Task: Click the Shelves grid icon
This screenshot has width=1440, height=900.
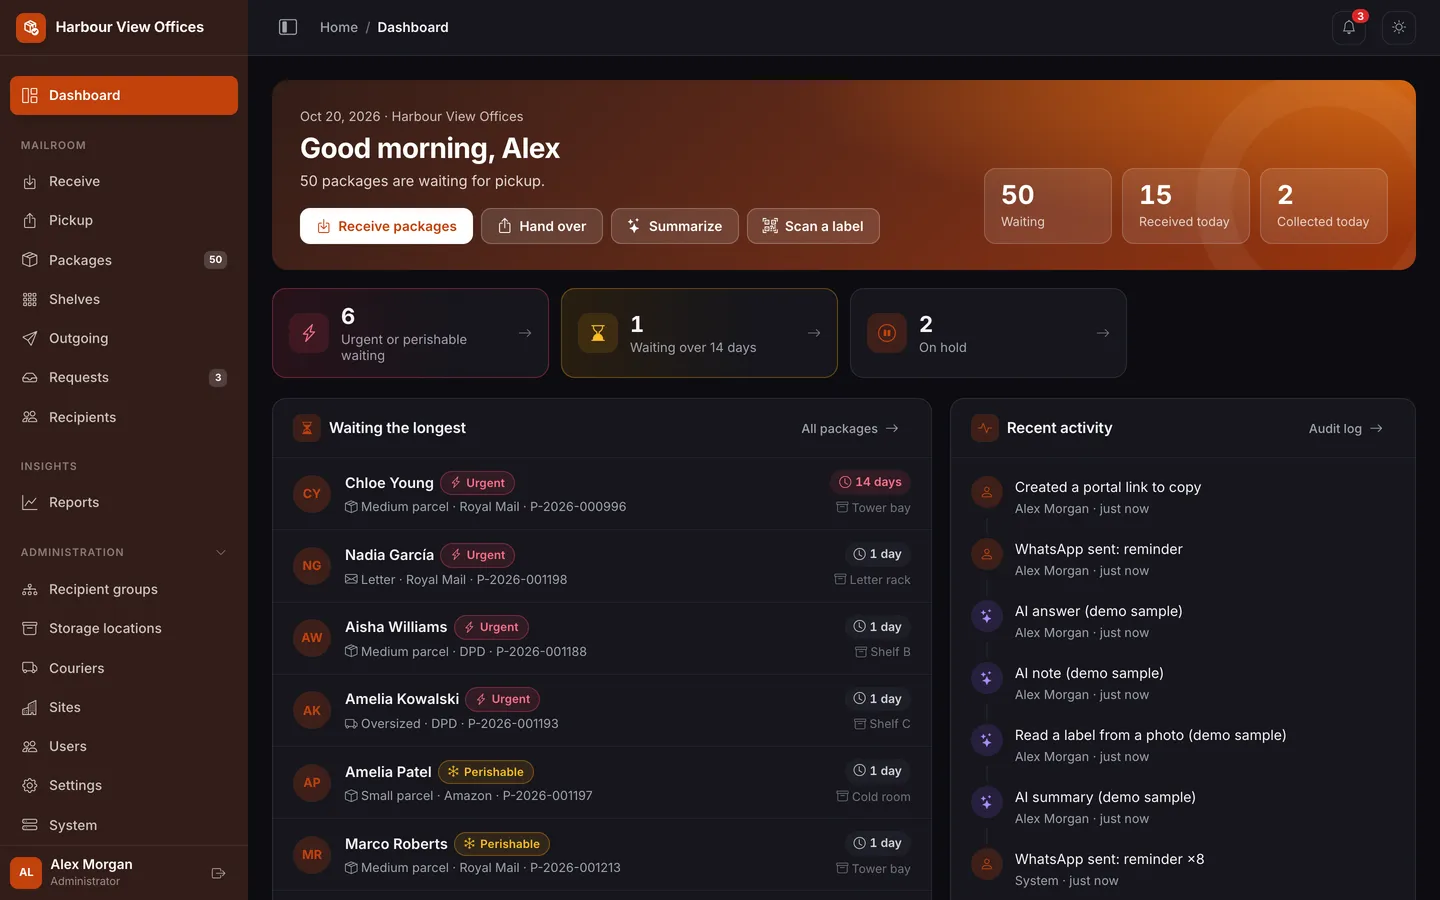Action: click(30, 299)
